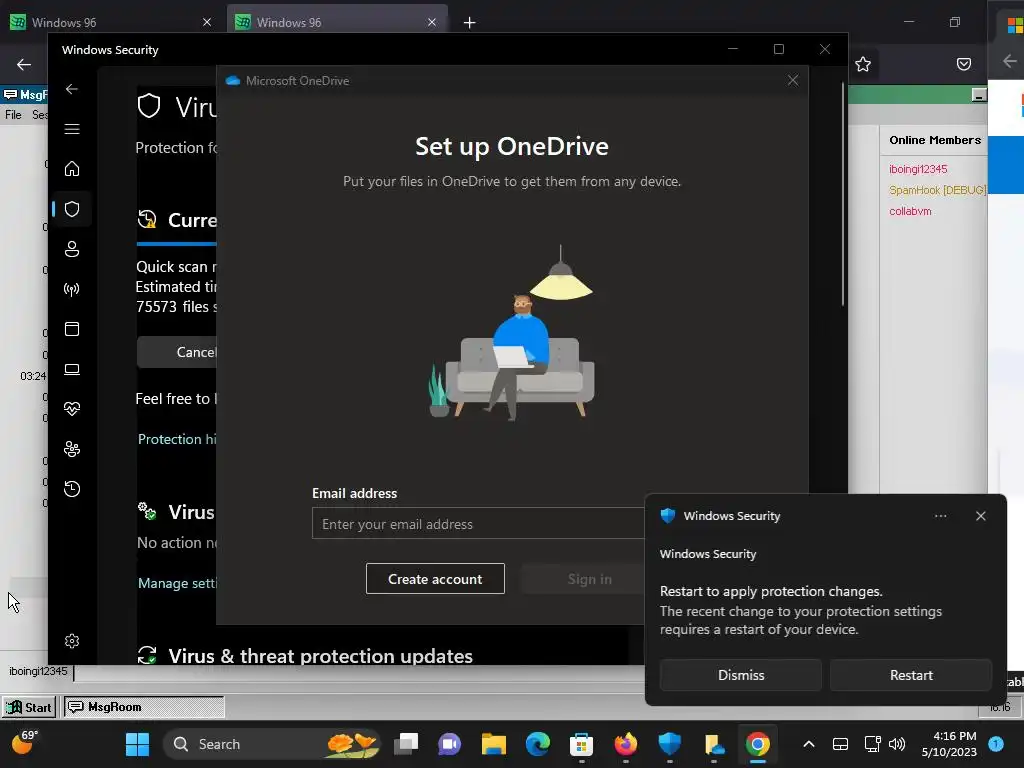Click the Sign in button
Image resolution: width=1024 pixels, height=768 pixels.
[x=589, y=579]
